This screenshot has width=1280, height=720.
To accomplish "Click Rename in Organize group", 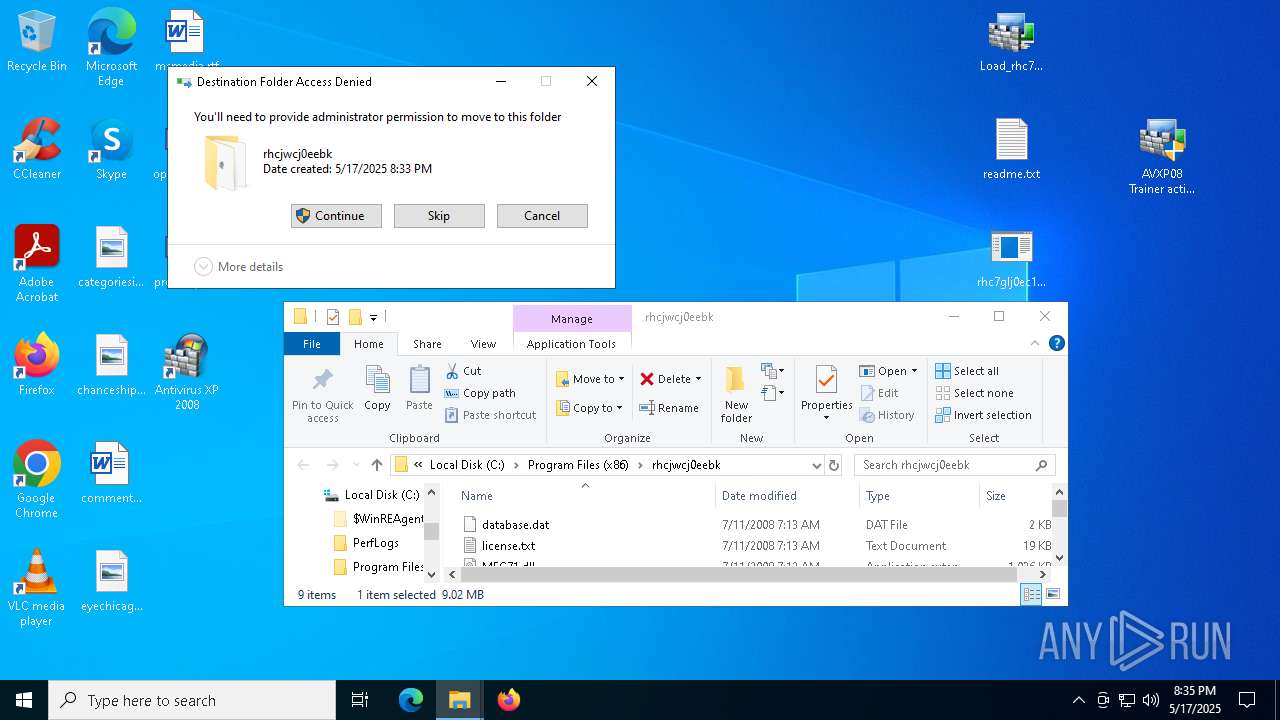I will (669, 408).
